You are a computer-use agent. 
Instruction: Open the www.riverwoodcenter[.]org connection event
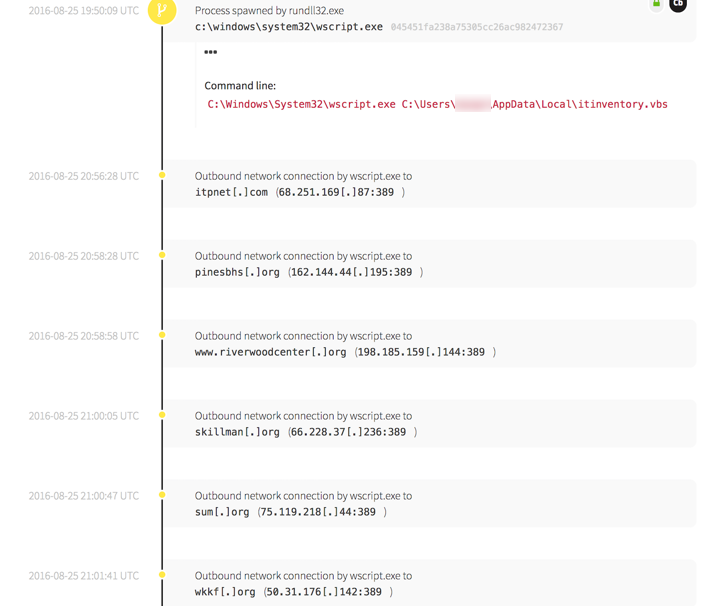point(430,344)
